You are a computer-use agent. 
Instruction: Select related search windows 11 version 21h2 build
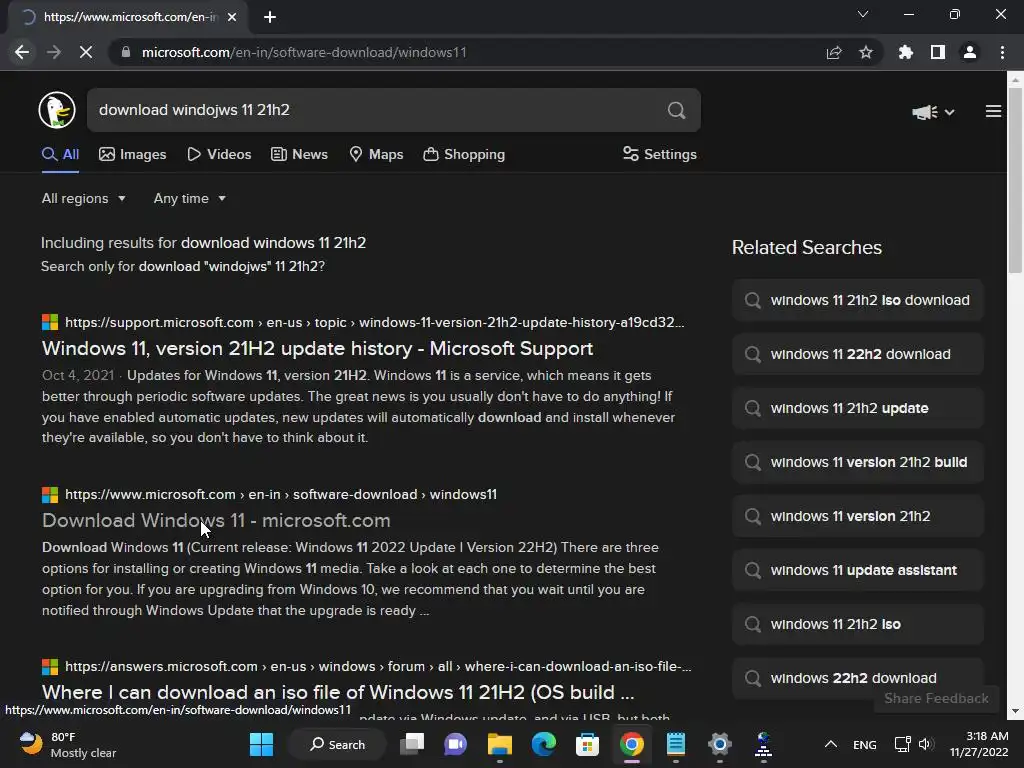pos(857,462)
